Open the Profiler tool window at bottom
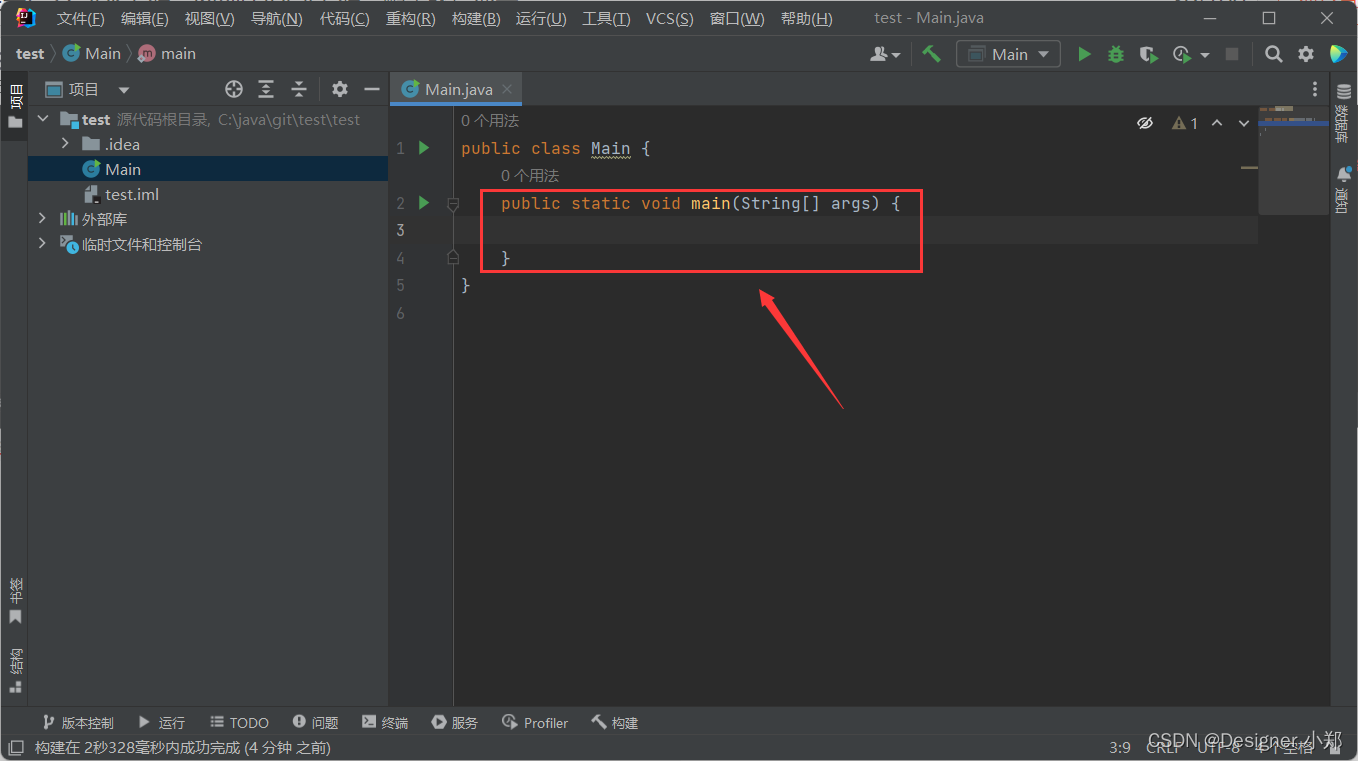 [535, 722]
